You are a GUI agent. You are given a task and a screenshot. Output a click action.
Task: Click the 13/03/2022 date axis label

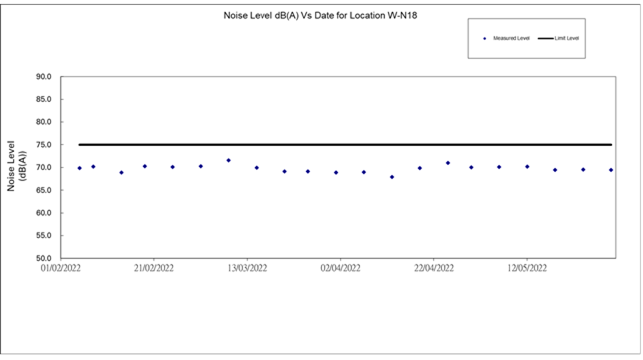(247, 268)
